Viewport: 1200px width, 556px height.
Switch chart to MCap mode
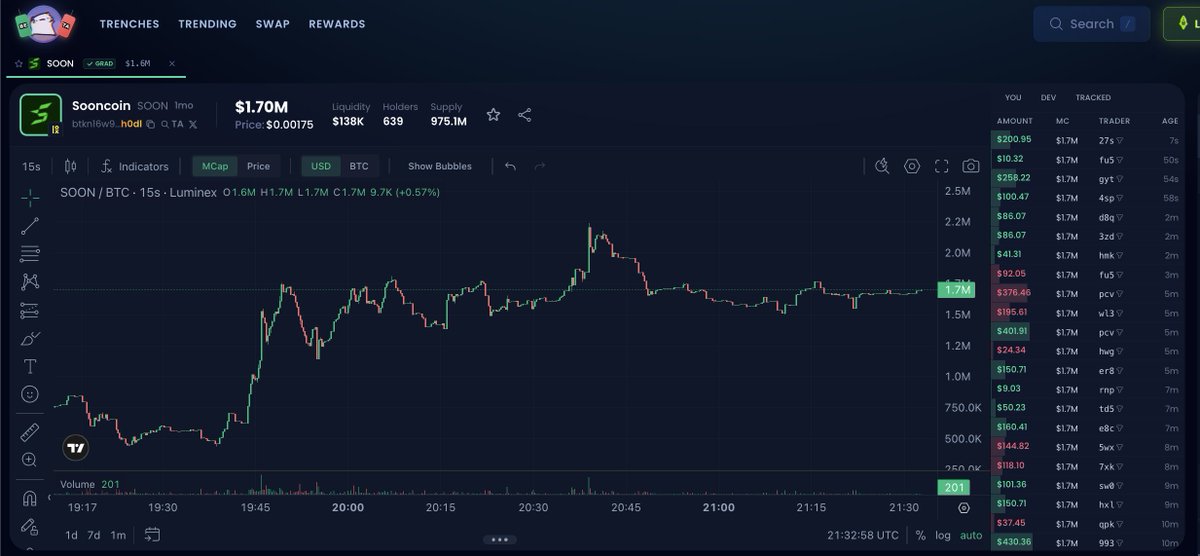(x=214, y=166)
